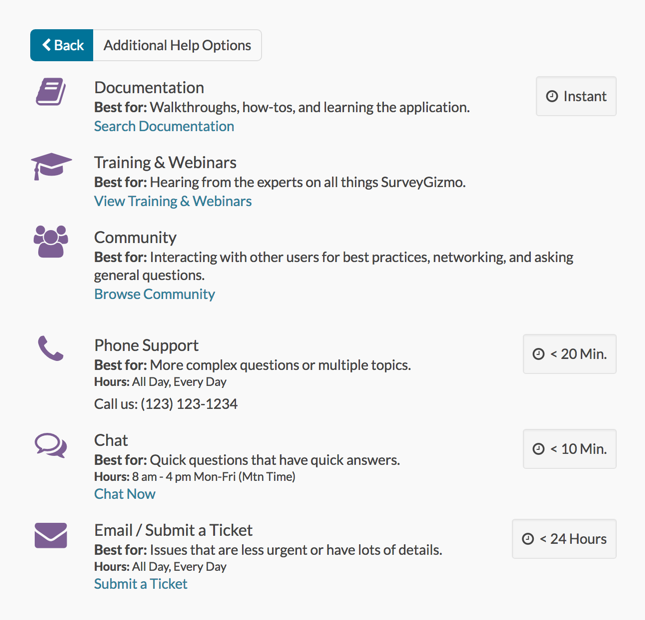
Task: Open the Search Documentation link
Action: 164,126
